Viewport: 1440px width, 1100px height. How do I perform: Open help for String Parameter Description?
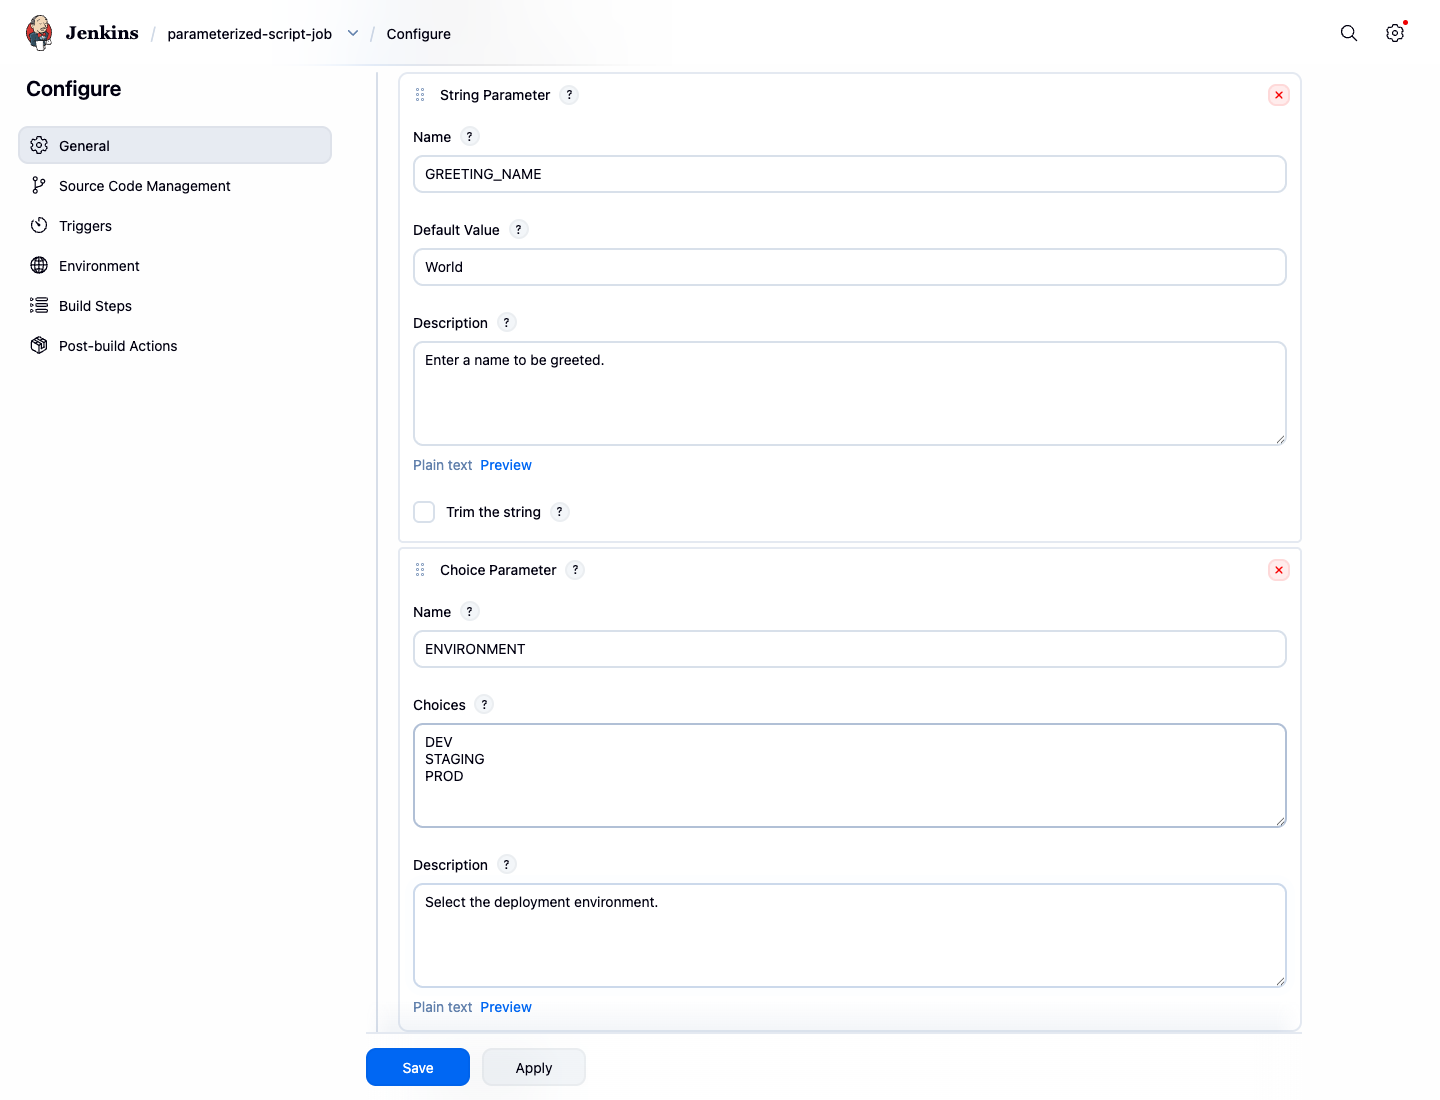coord(506,323)
